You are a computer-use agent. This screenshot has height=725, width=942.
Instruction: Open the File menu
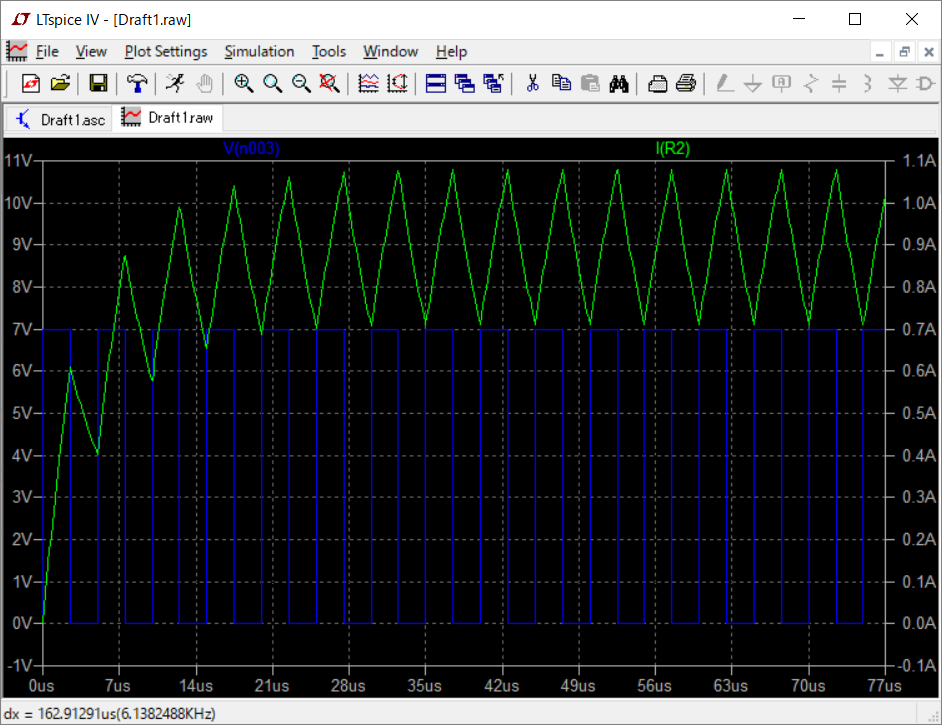tap(47, 52)
